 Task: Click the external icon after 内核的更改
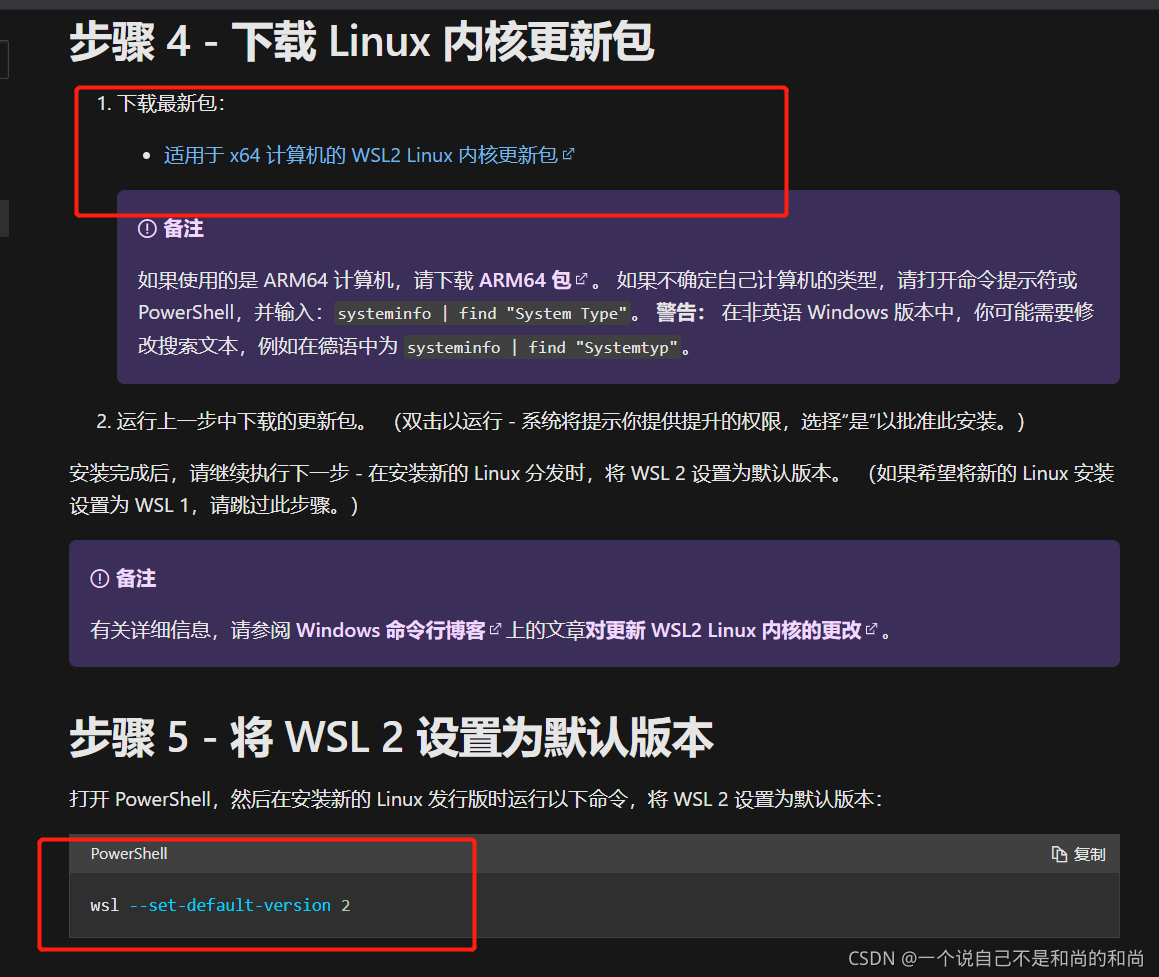point(871,629)
